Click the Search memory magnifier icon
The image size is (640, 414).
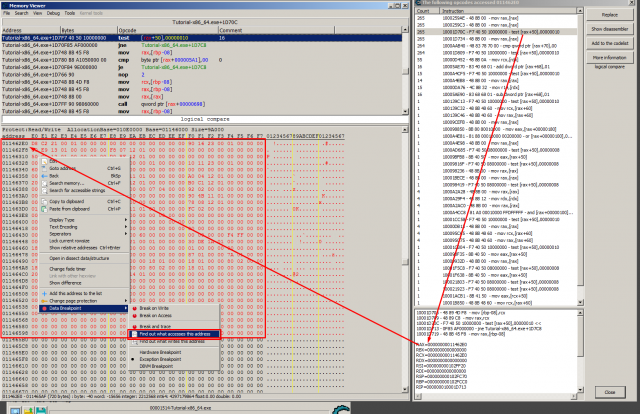click(x=43, y=183)
